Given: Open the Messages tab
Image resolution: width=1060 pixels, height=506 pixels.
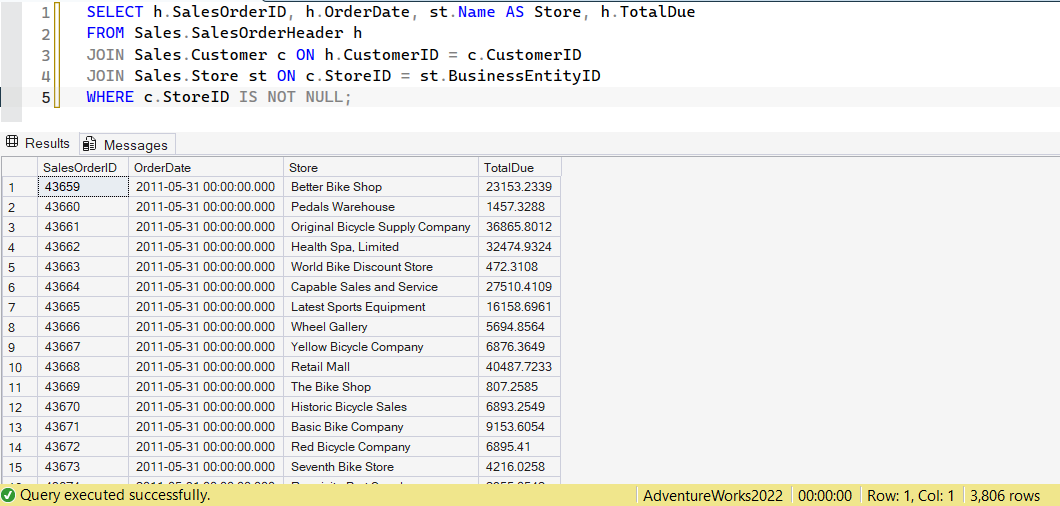Looking at the screenshot, I should point(127,144).
